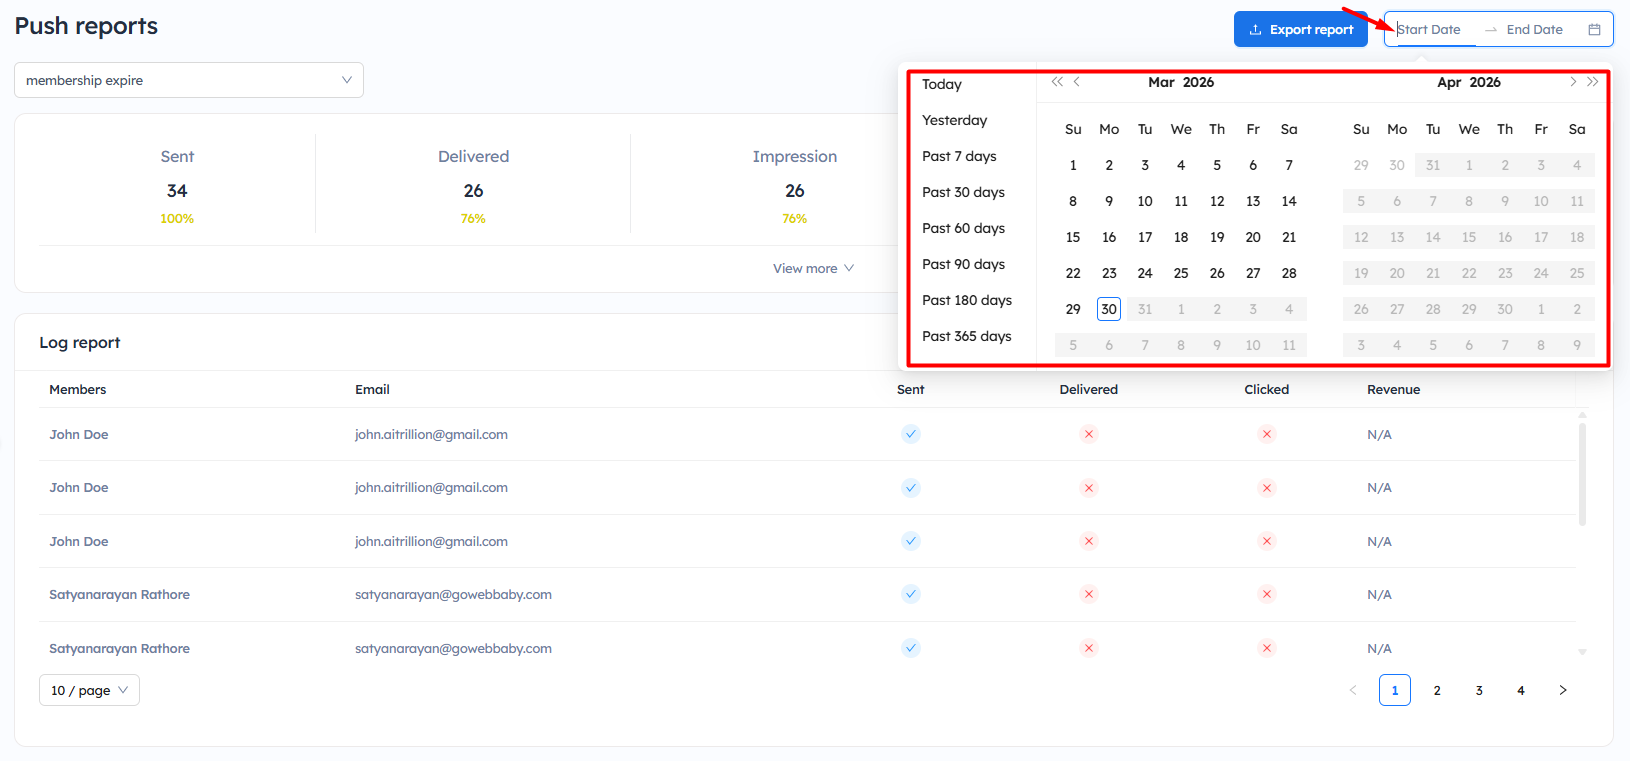Click the log table vertical scrollbar
The height and width of the screenshot is (761, 1630).
click(x=1582, y=475)
